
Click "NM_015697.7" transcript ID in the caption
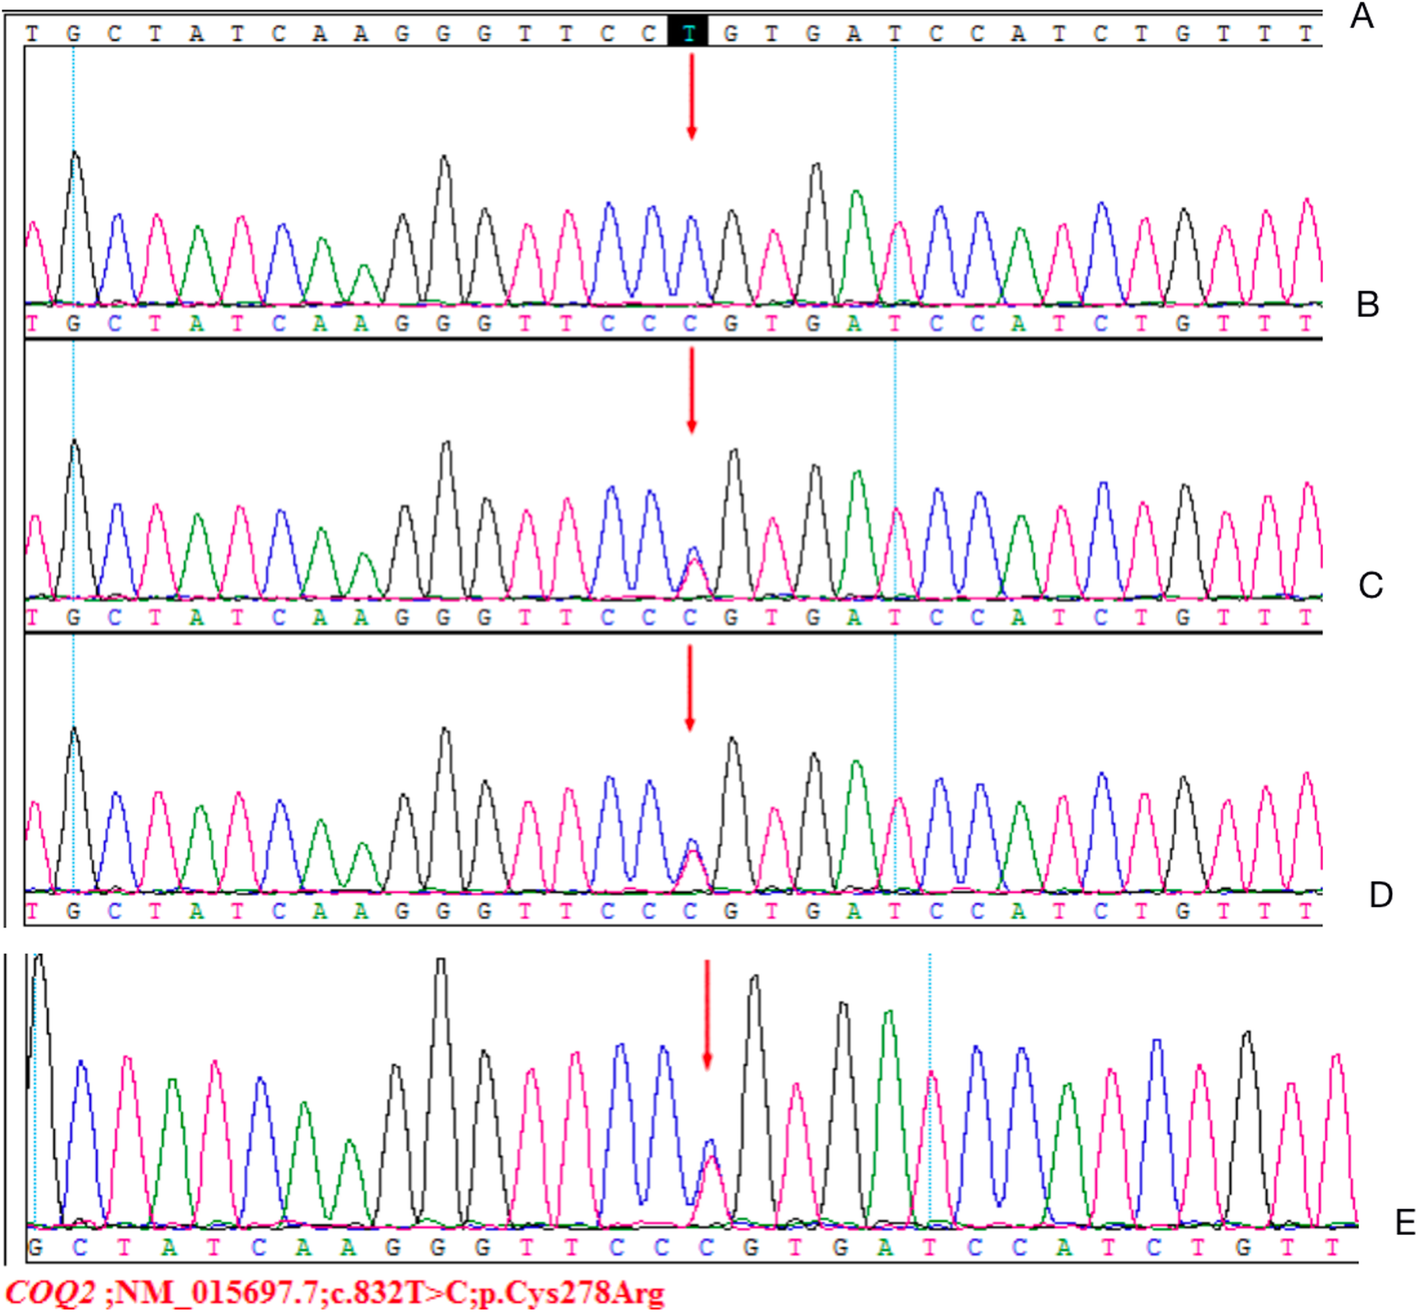(217, 1294)
